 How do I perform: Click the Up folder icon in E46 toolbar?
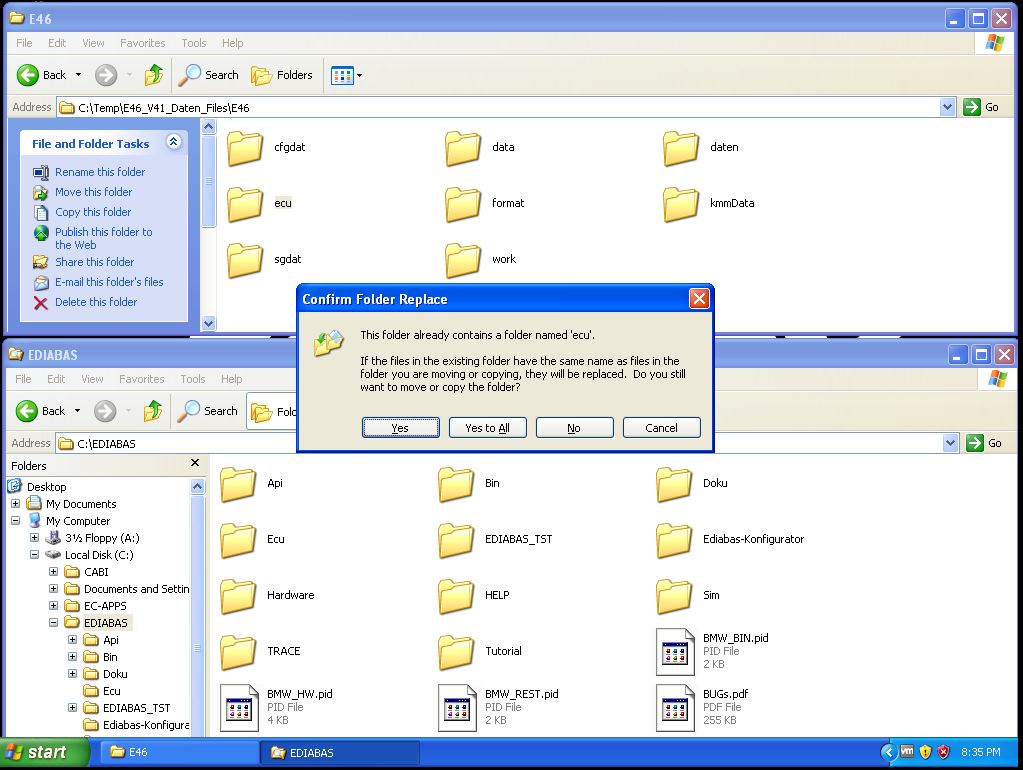pos(154,75)
